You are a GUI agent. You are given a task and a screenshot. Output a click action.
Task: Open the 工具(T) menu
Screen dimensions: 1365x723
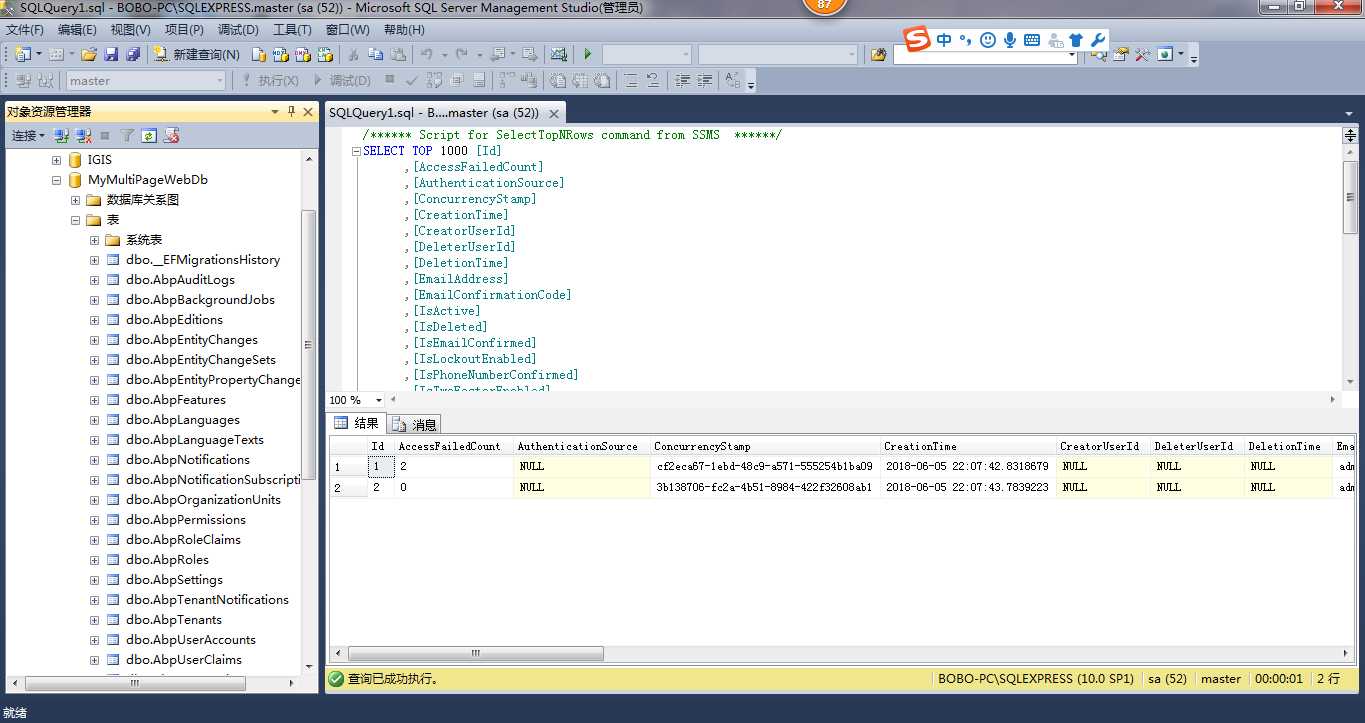tap(292, 29)
